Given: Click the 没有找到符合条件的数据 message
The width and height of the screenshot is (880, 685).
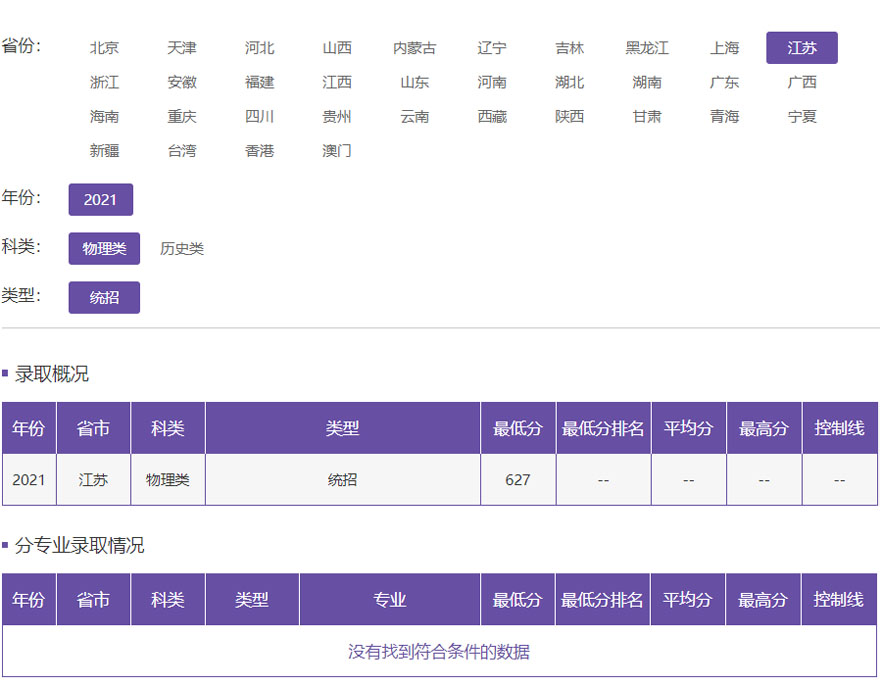Looking at the screenshot, I should pyautogui.click(x=439, y=651).
